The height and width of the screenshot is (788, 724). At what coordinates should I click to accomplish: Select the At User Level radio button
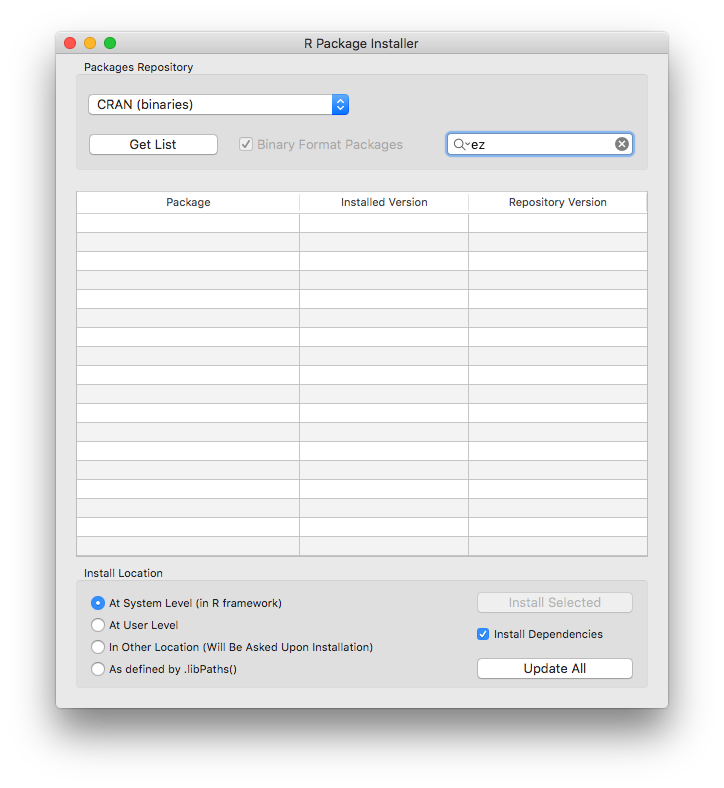pos(98,625)
